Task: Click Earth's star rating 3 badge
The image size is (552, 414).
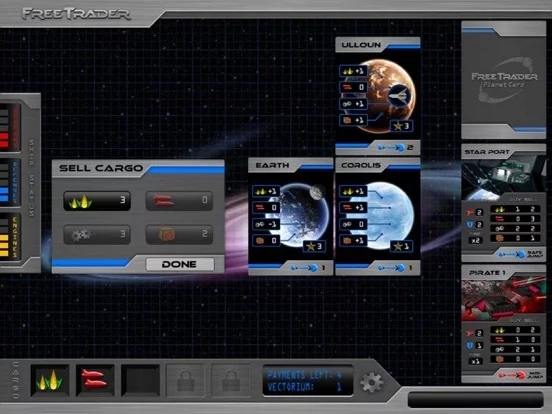Action: [314, 246]
